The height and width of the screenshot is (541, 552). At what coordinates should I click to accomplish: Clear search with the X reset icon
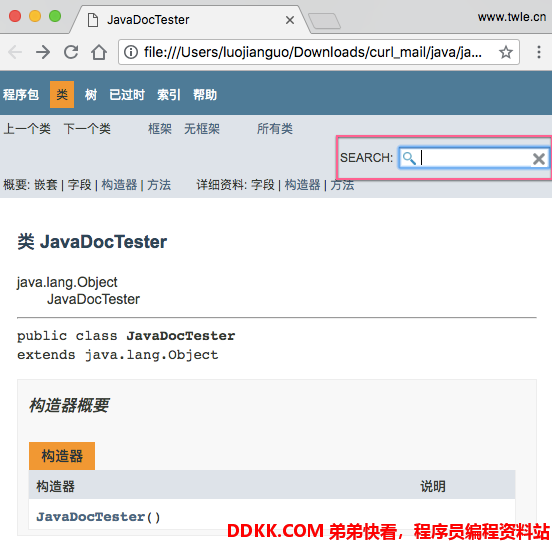pyautogui.click(x=538, y=159)
